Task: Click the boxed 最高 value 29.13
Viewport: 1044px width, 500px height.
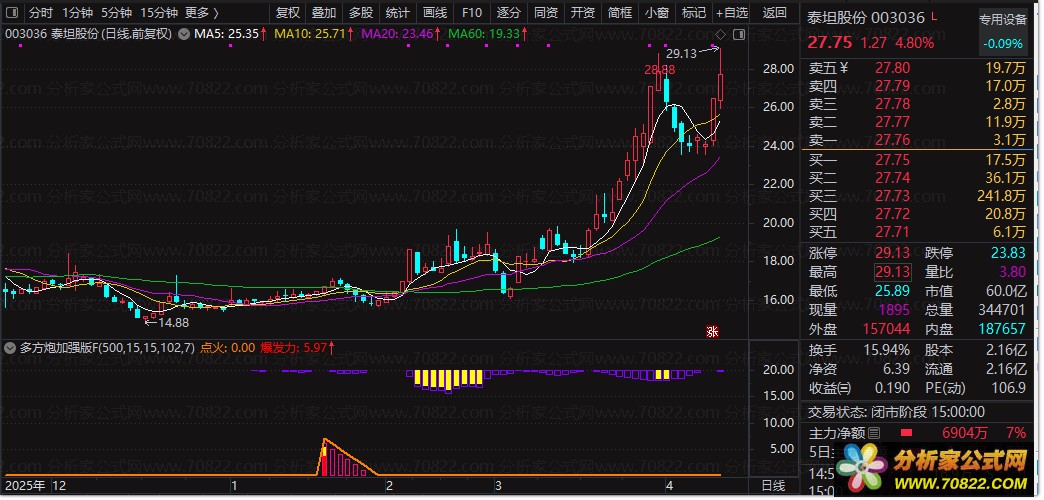Action: point(892,272)
